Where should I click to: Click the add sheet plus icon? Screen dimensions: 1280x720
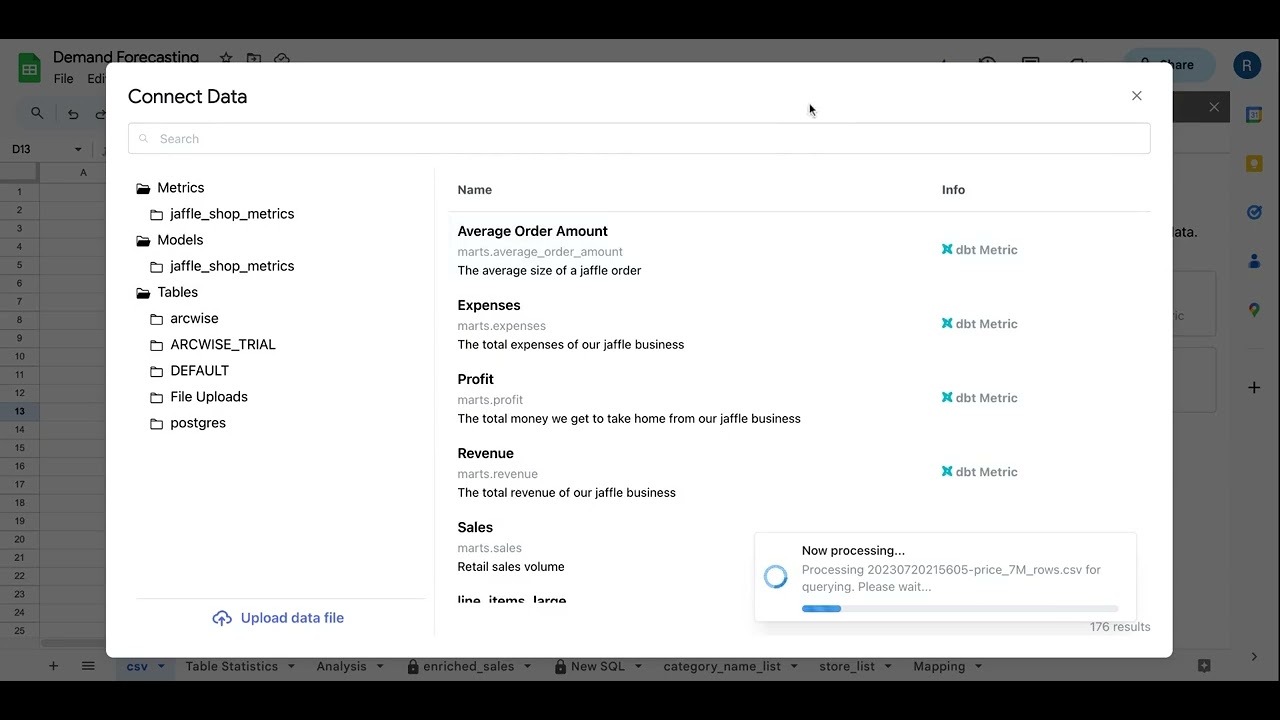(54, 666)
